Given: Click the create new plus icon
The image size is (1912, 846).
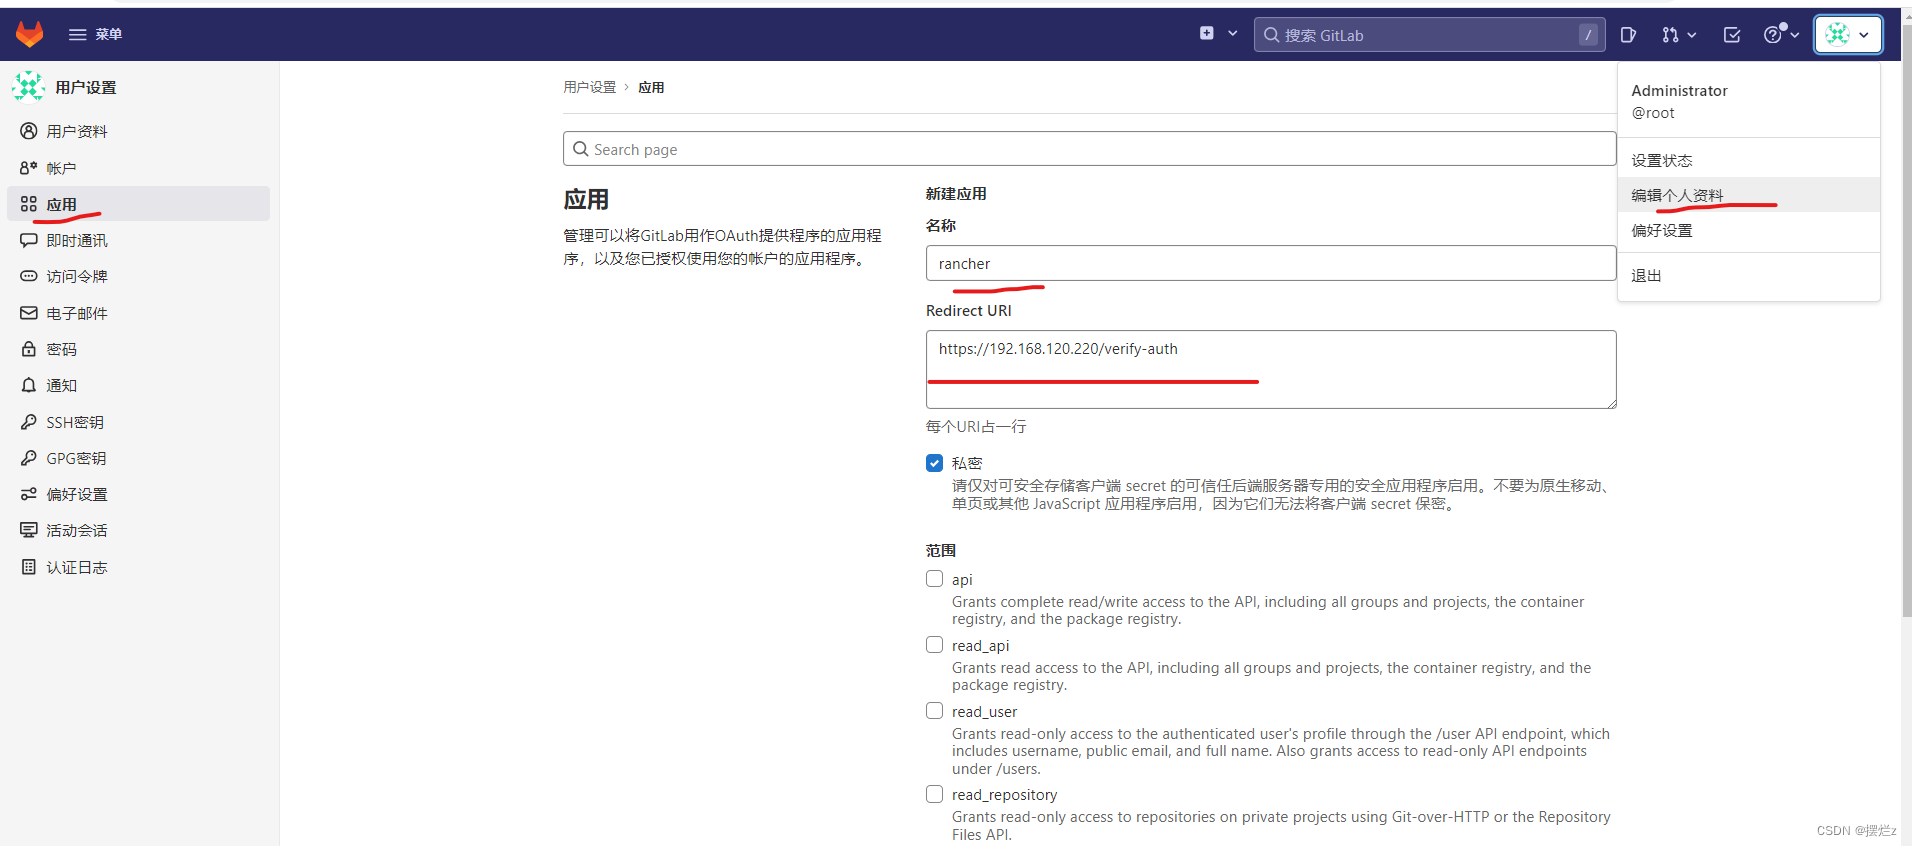Looking at the screenshot, I should click(1207, 33).
